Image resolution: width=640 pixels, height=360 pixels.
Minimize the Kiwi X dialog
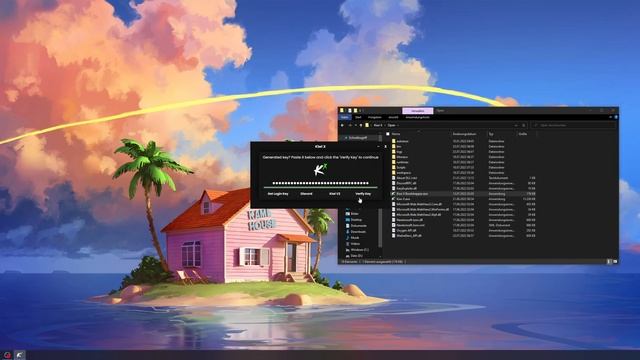(378, 147)
